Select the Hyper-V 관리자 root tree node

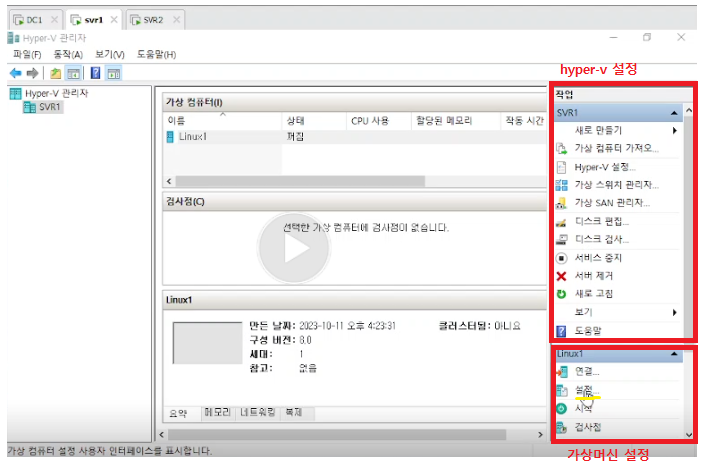(x=56, y=93)
